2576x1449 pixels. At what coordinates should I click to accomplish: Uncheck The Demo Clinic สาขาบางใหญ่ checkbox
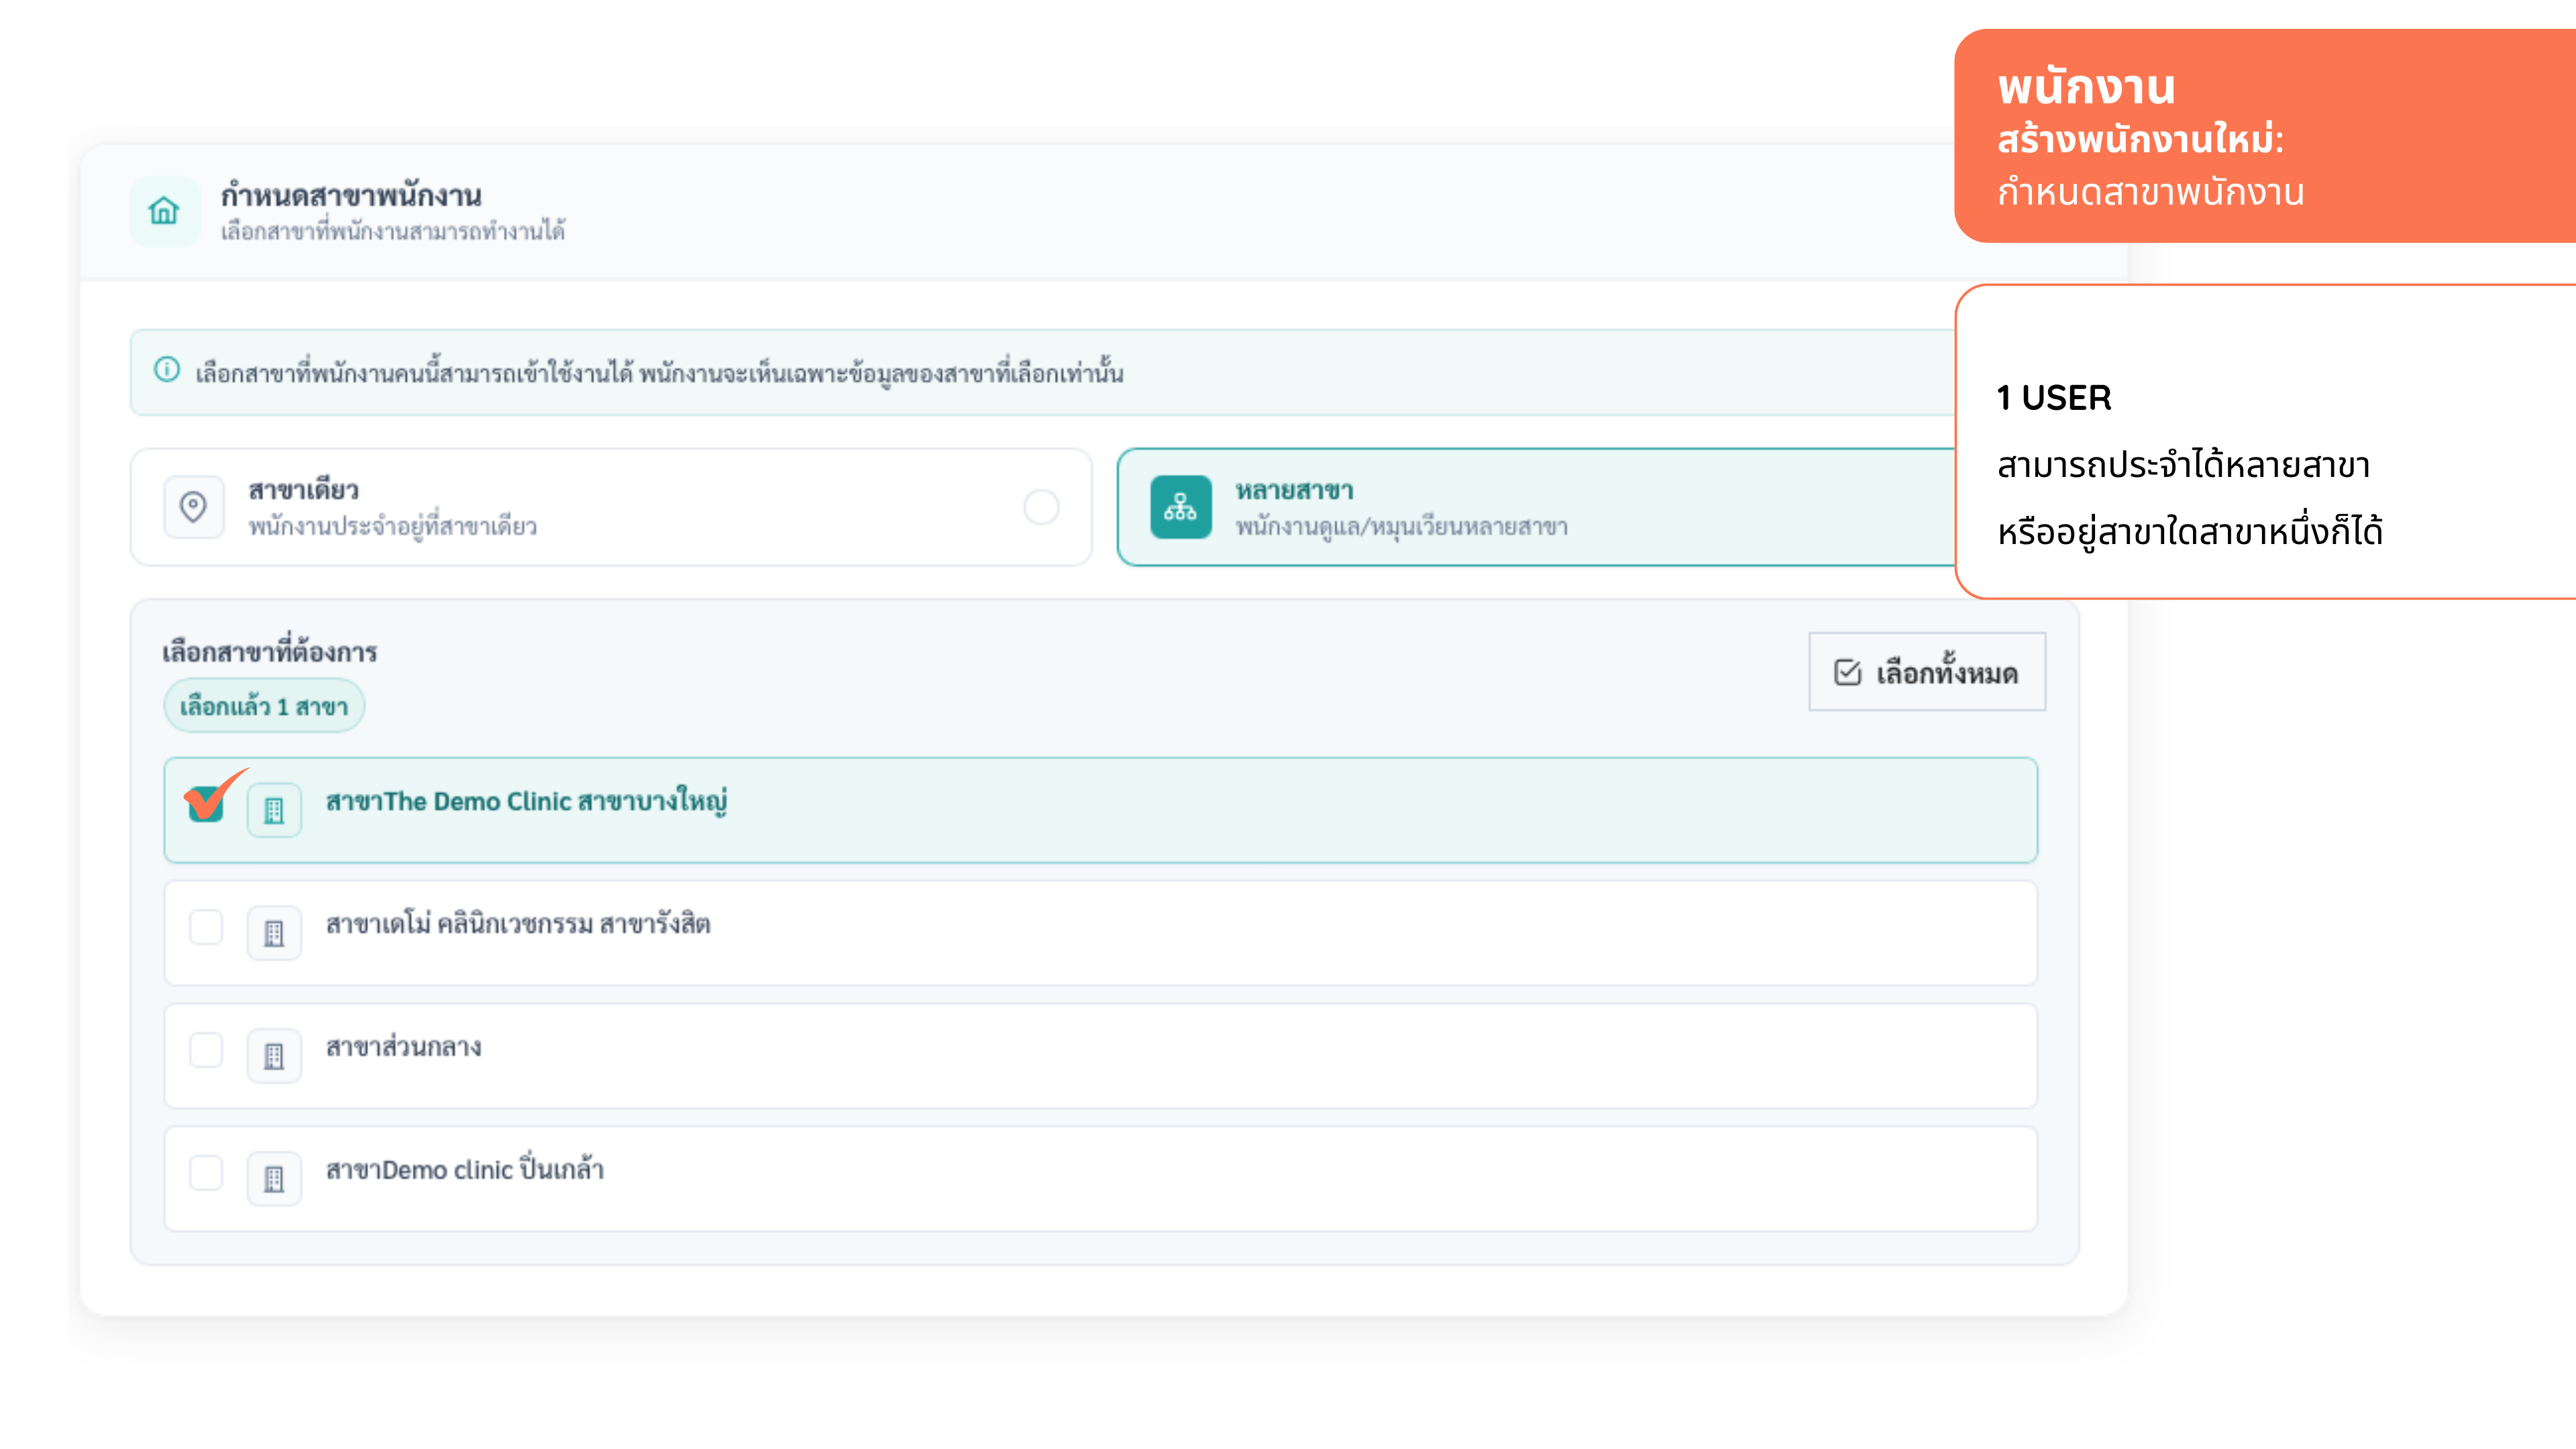click(x=206, y=803)
